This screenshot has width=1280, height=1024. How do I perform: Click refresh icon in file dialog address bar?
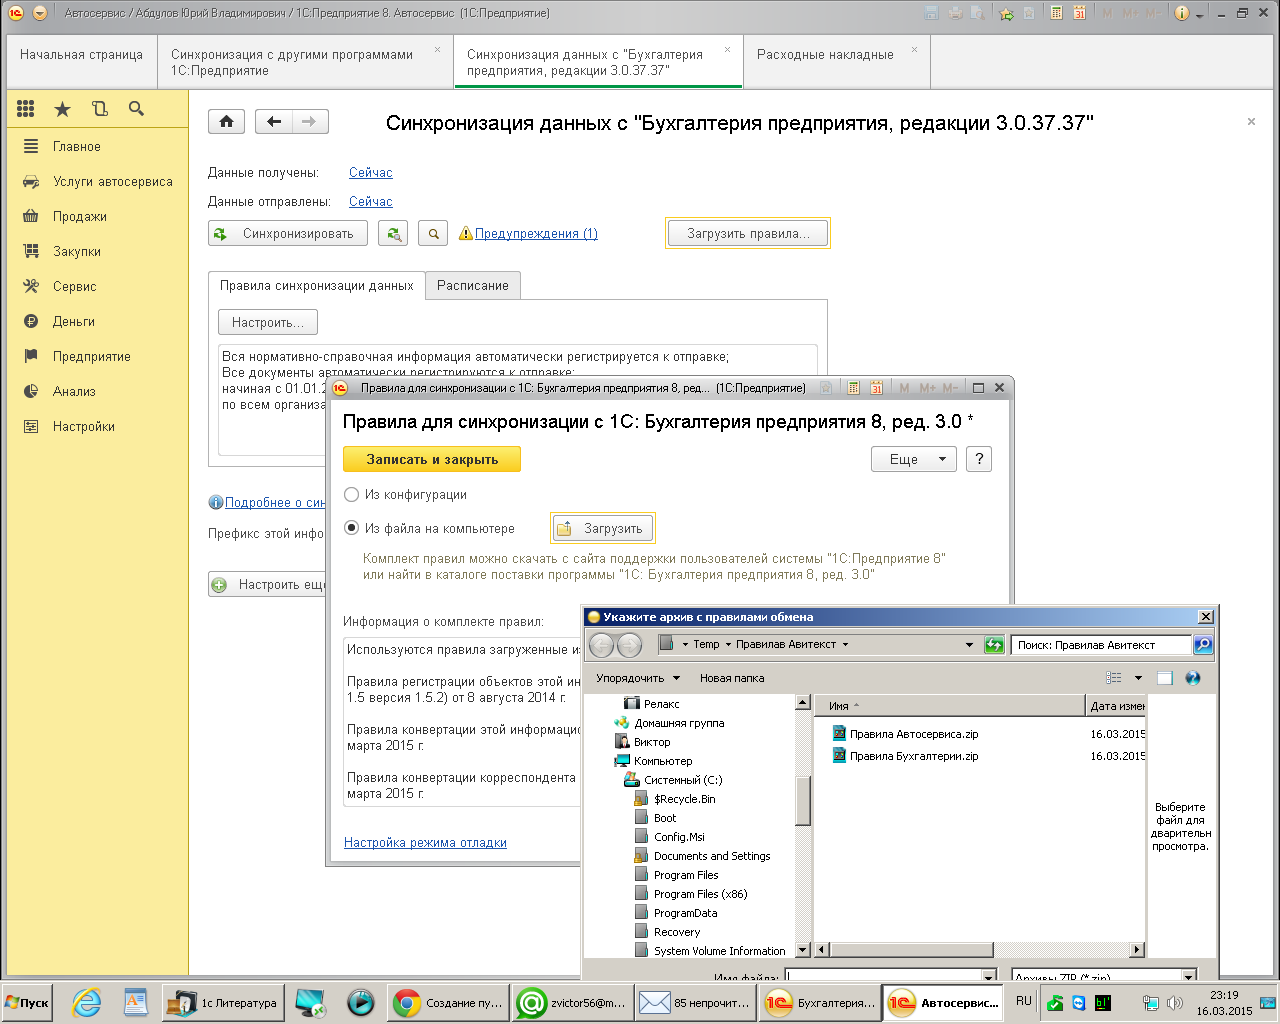(x=994, y=645)
